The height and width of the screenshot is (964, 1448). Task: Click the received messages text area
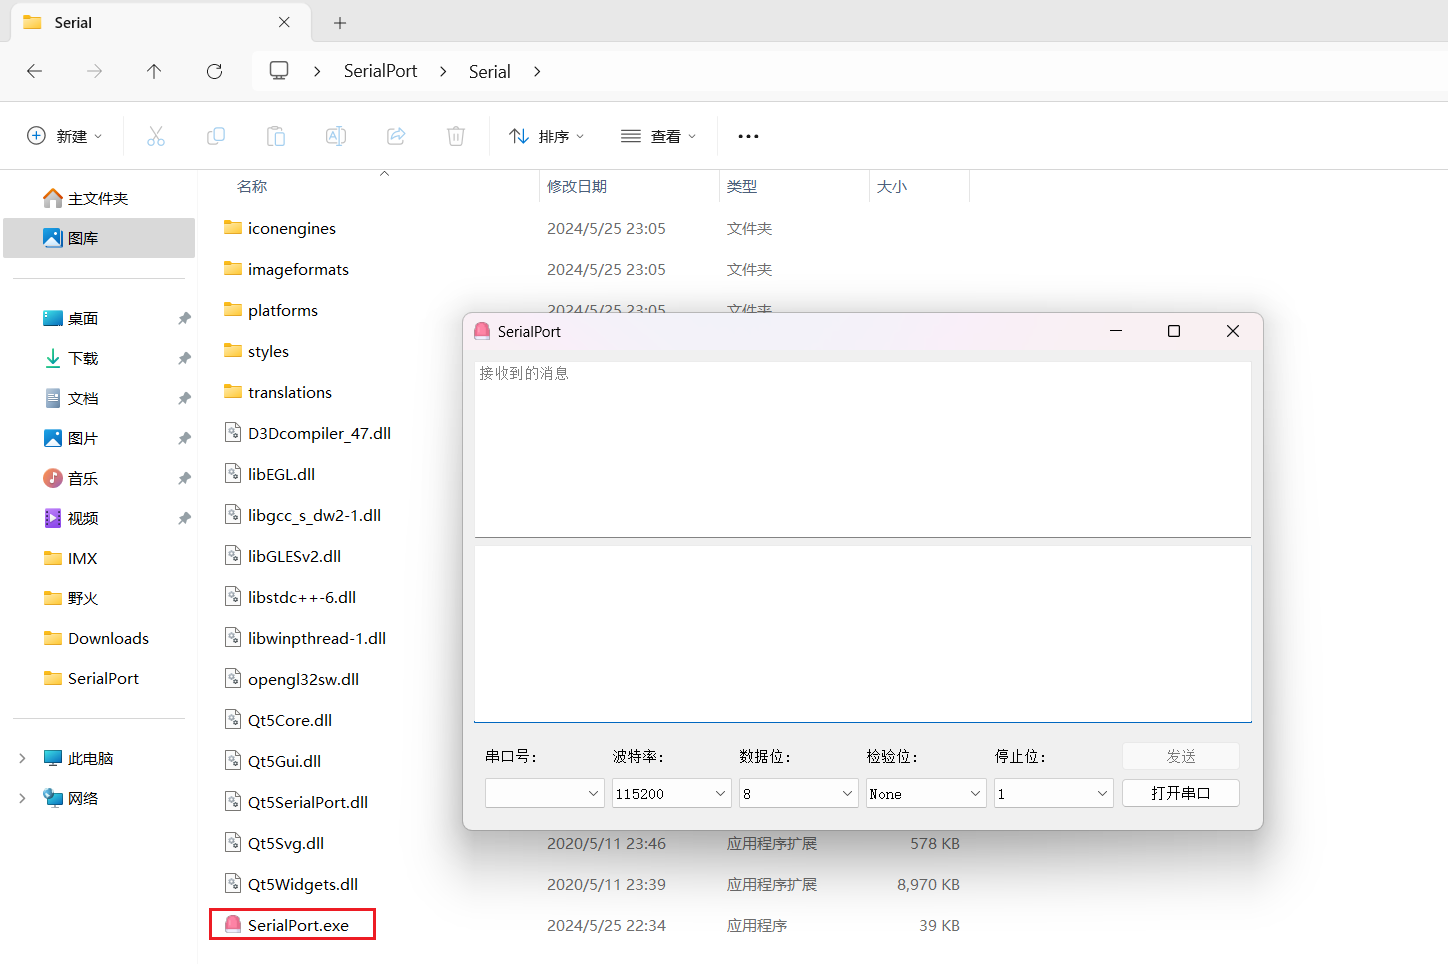pos(863,449)
